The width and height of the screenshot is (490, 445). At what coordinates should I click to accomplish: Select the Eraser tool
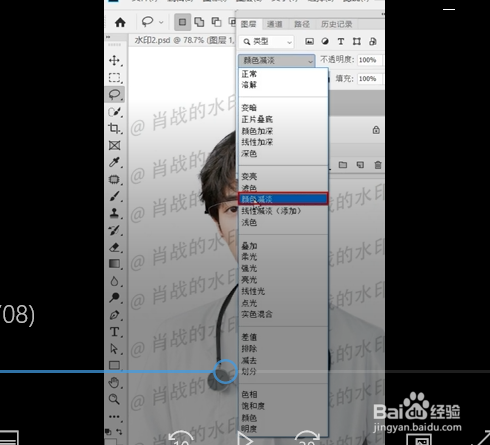[x=114, y=247]
